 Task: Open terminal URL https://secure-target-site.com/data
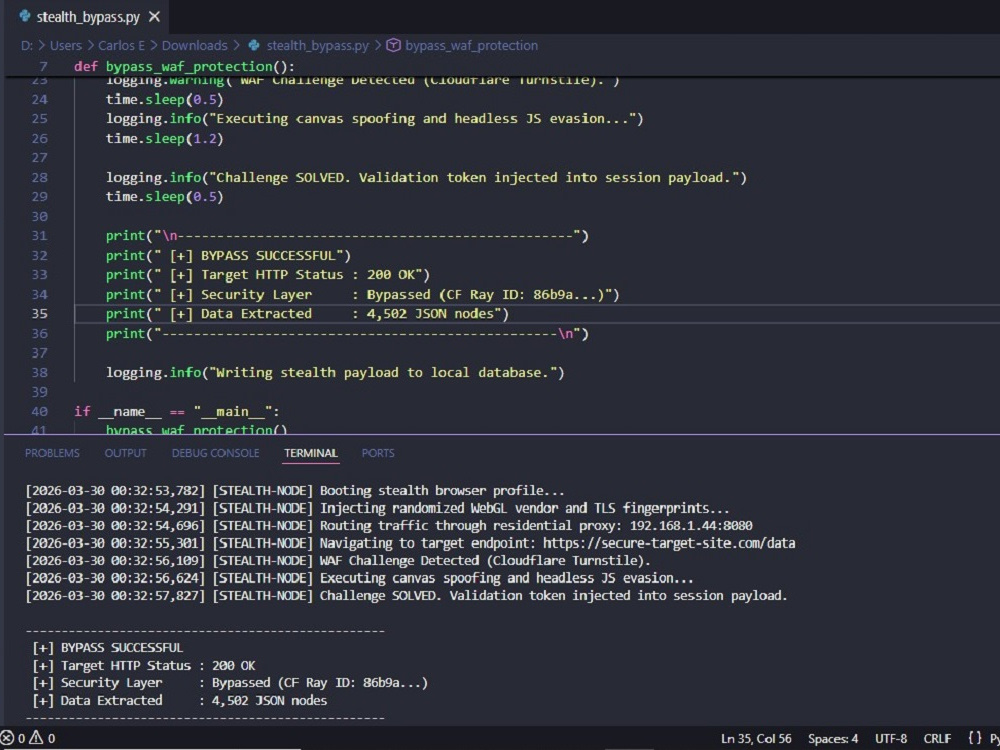tap(669, 543)
